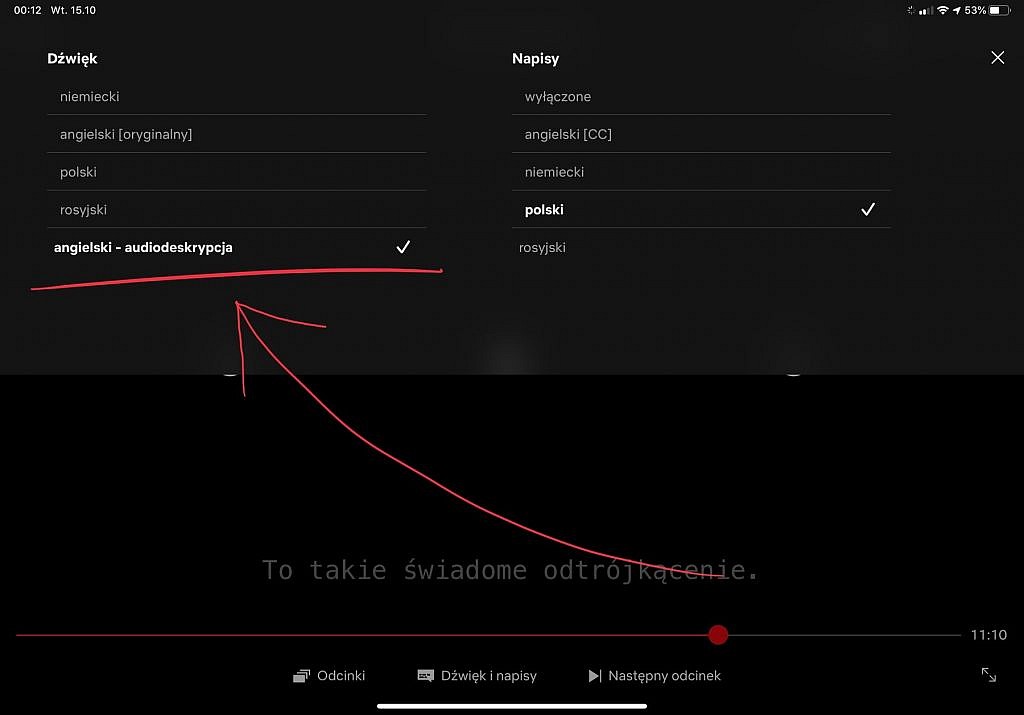Tap the cellular signal bars icon

[926, 10]
